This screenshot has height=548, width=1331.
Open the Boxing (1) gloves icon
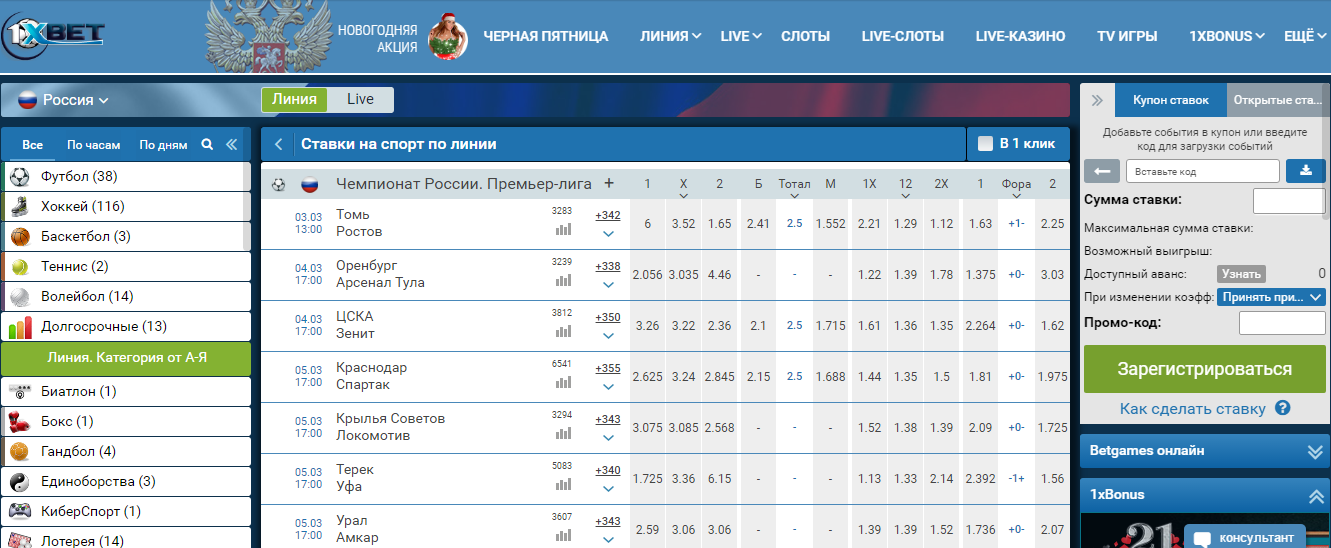tap(20, 422)
